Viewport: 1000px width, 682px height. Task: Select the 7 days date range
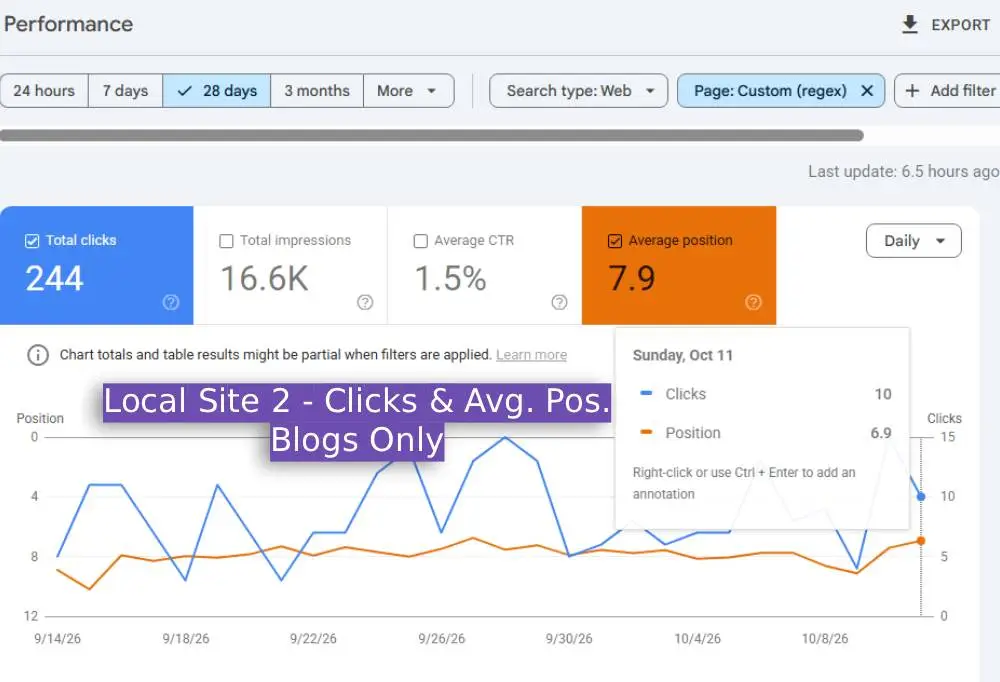click(125, 91)
